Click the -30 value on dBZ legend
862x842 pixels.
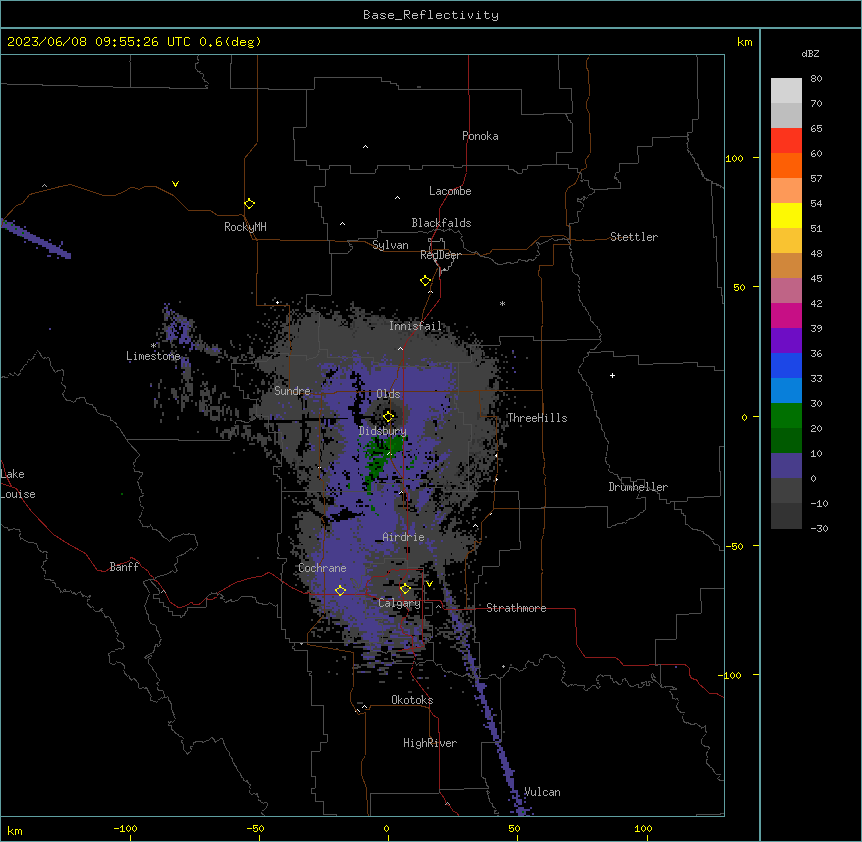tap(819, 529)
